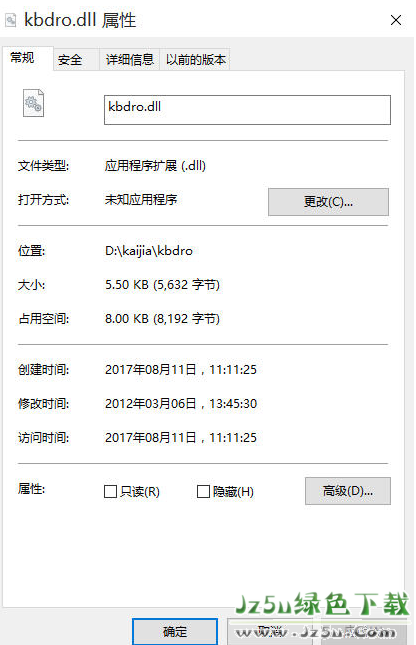
Task: Click the 取消 cancel button
Action: (x=272, y=631)
